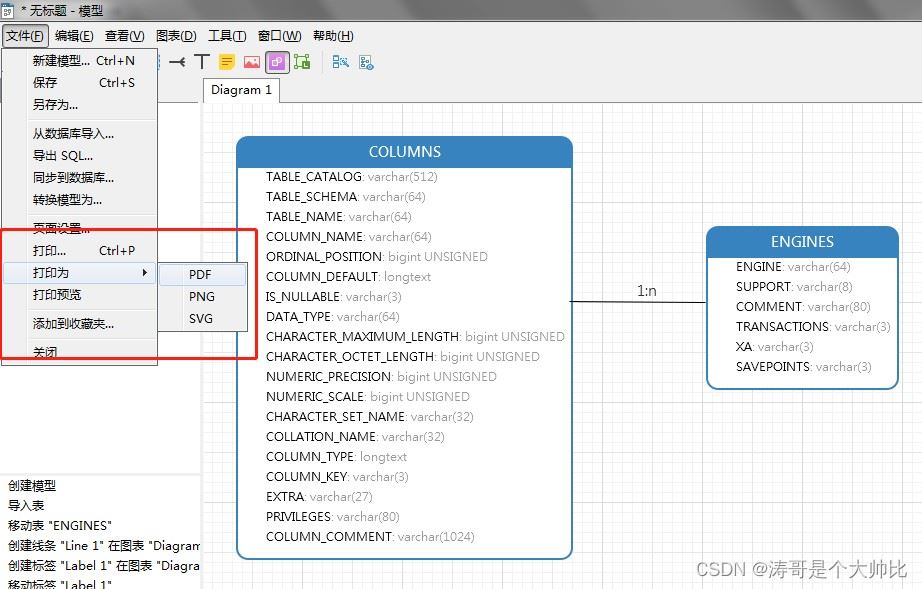
Task: Toggle the purple shape tool
Action: pyautogui.click(x=277, y=62)
